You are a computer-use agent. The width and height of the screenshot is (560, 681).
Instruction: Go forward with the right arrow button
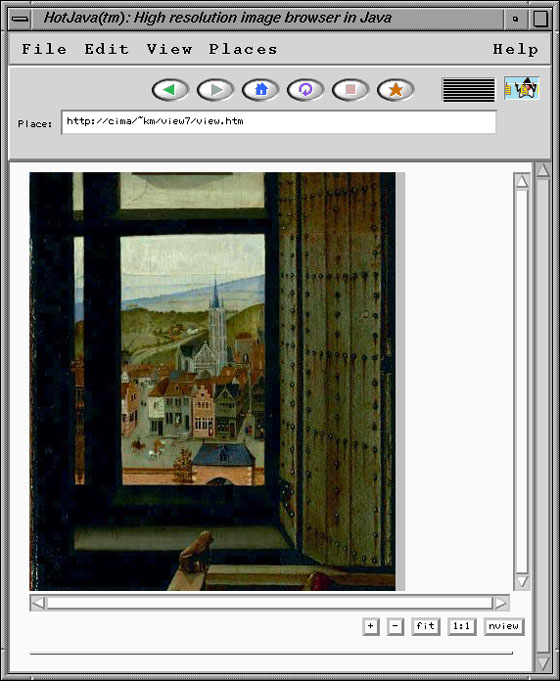pos(215,90)
